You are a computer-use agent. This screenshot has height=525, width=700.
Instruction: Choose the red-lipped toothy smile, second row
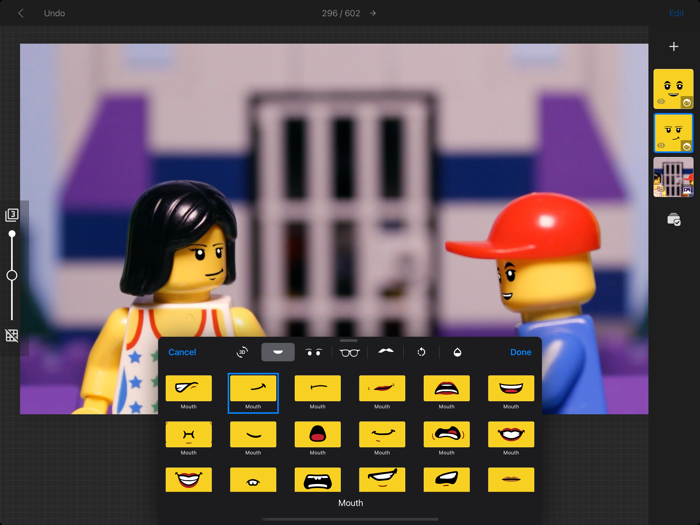[511, 434]
